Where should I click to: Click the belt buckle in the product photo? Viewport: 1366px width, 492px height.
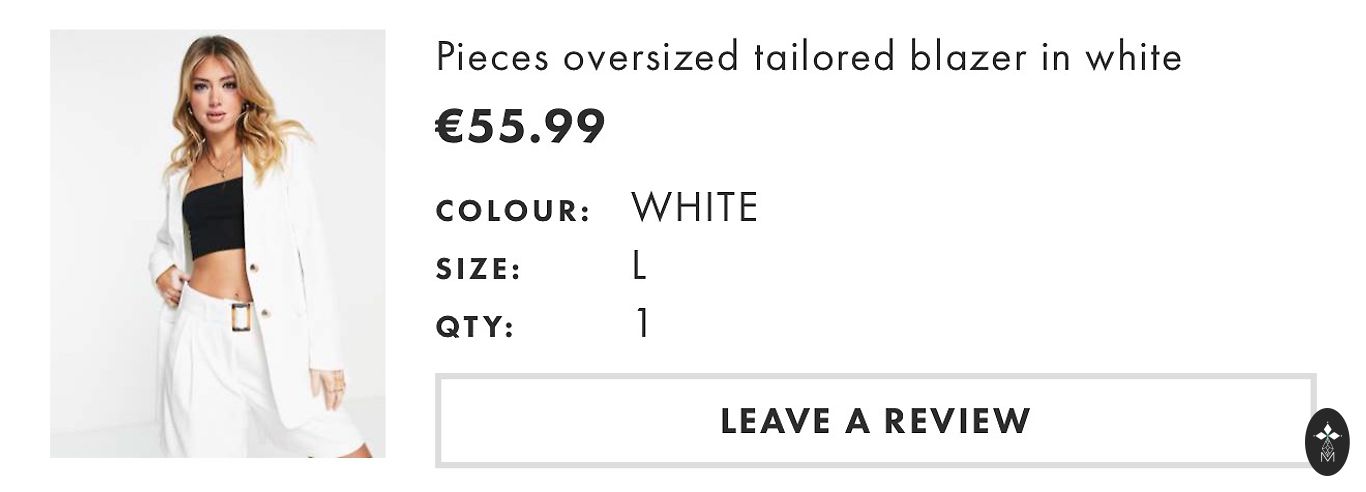pyautogui.click(x=241, y=317)
